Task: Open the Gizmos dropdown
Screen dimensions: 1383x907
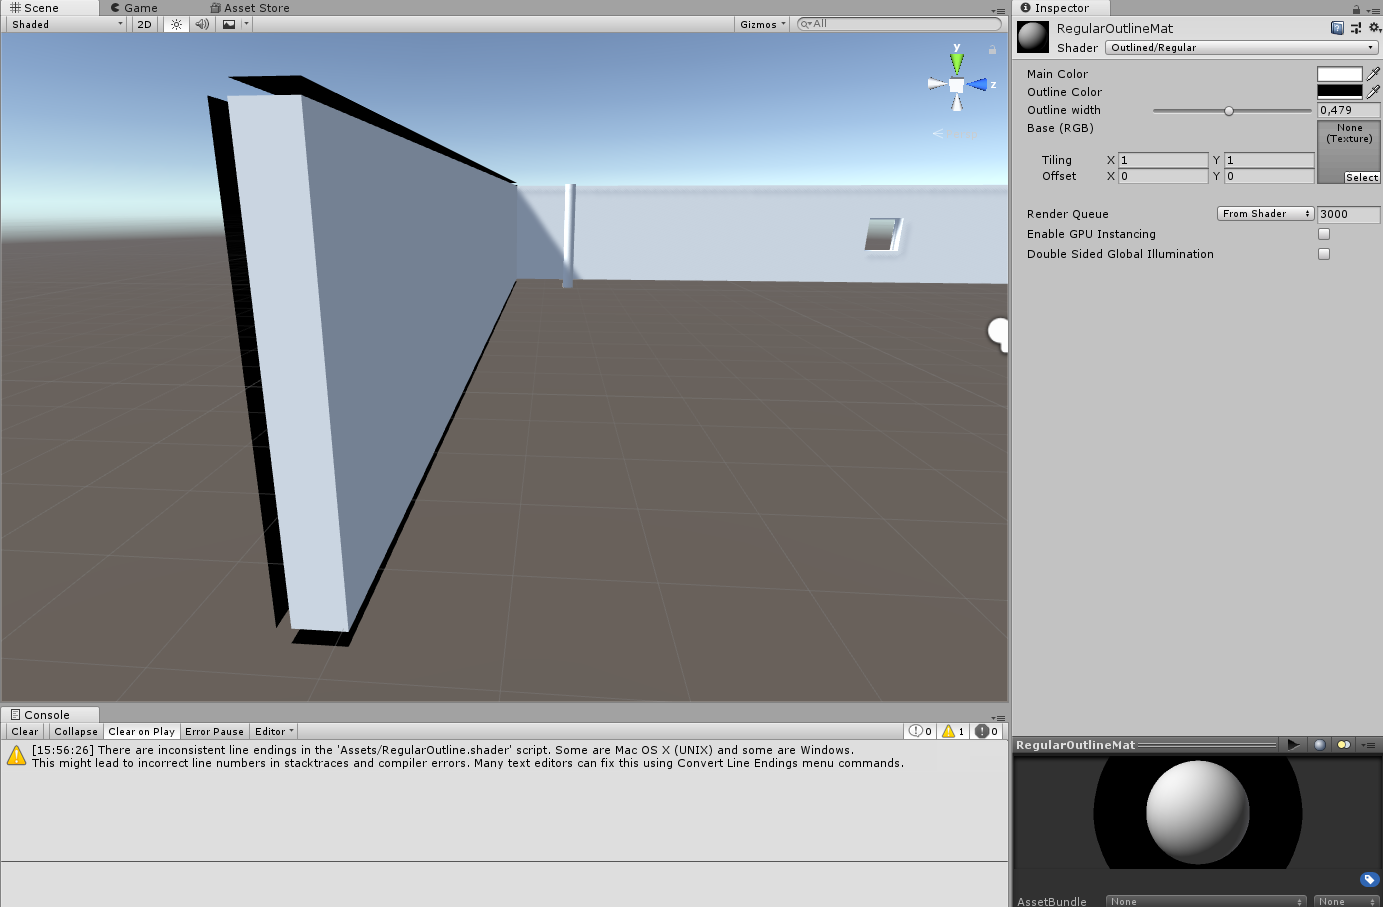Action: 763,24
